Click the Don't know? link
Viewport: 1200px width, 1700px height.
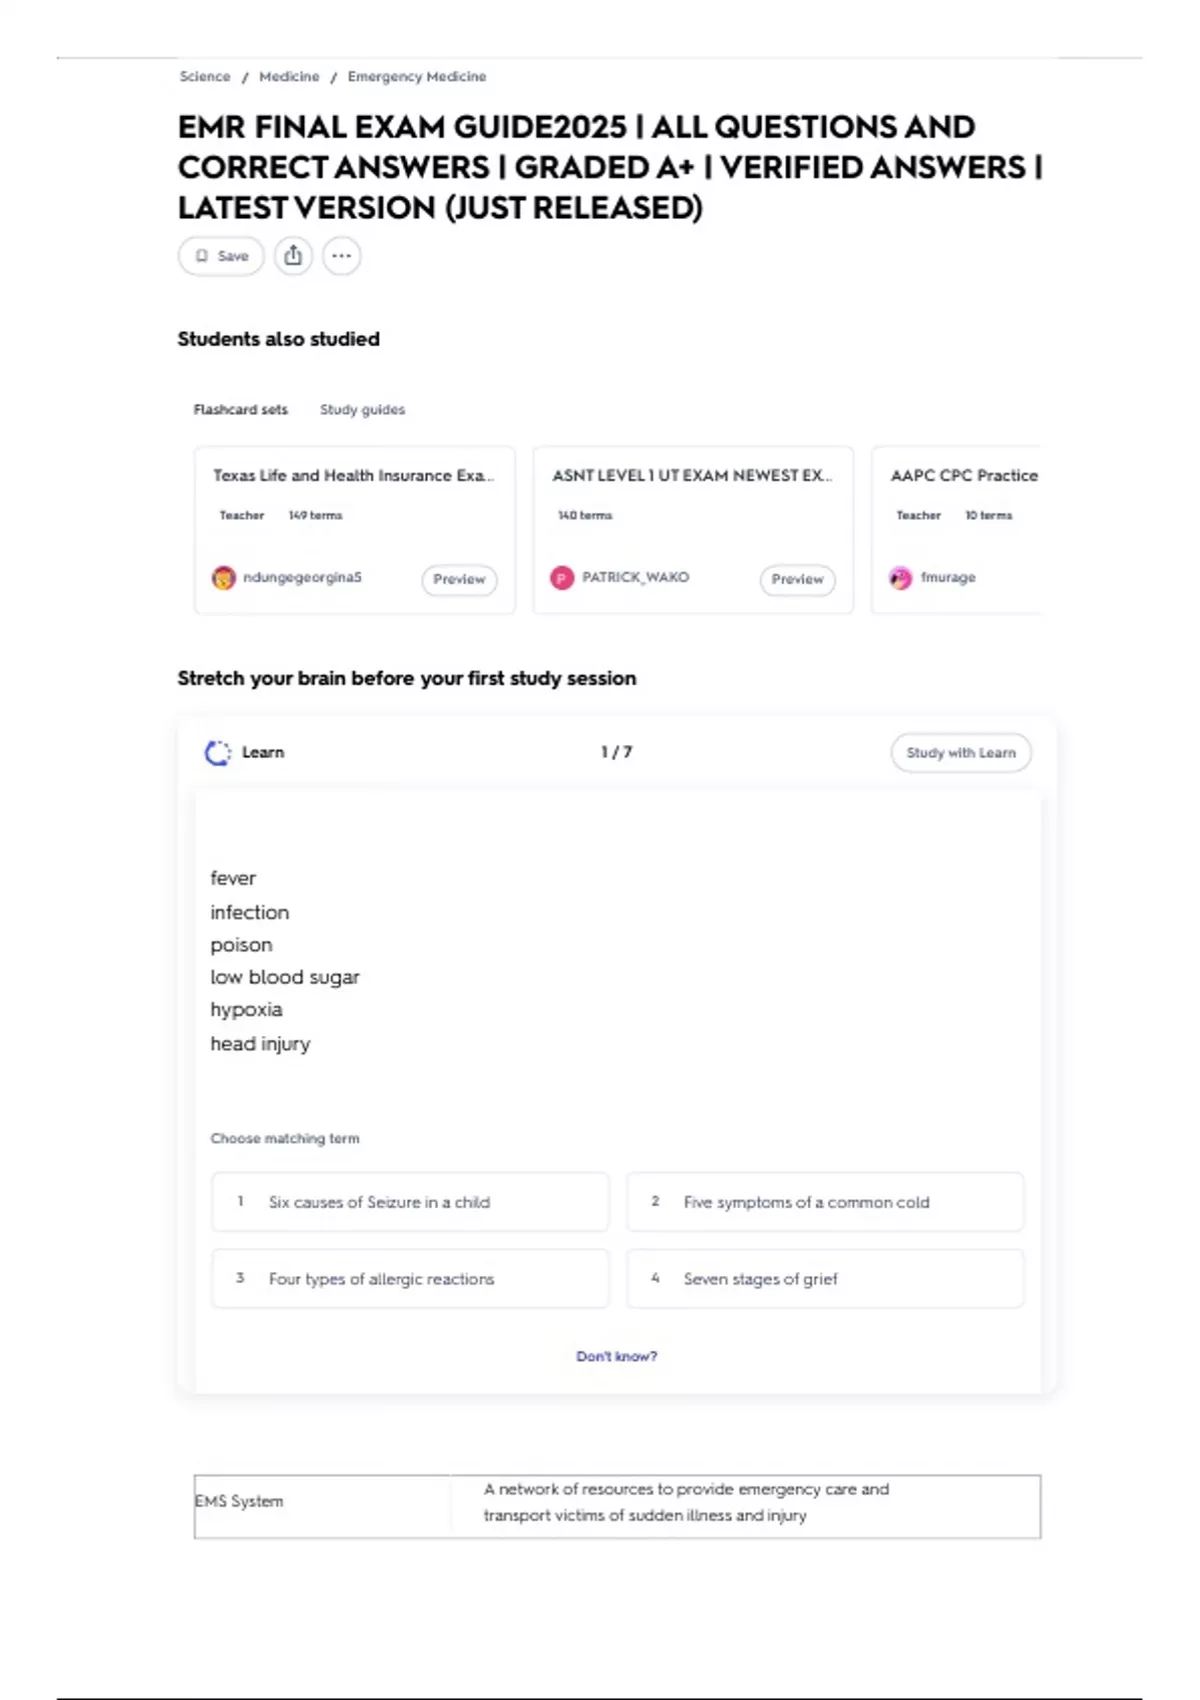[616, 1357]
